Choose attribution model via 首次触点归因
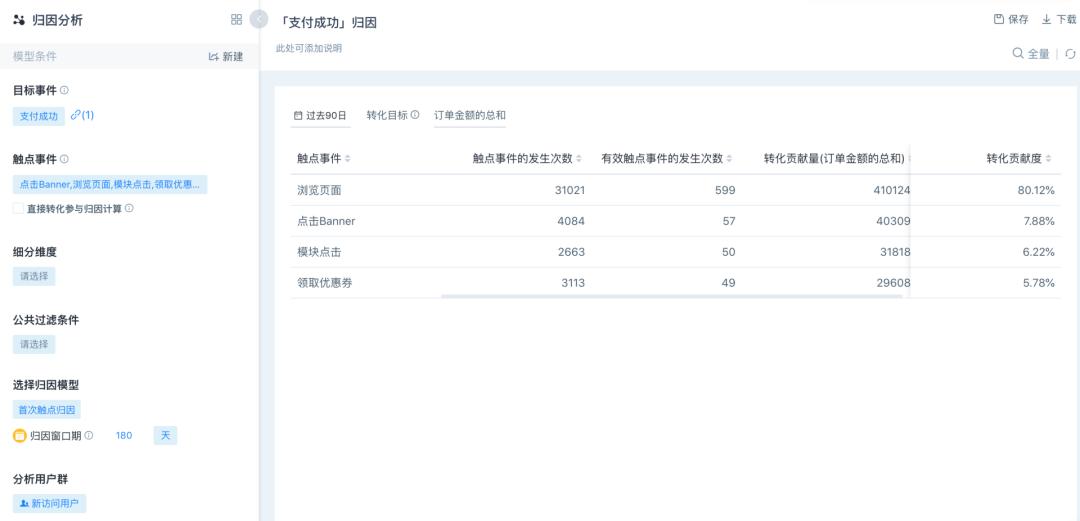 click(x=47, y=409)
